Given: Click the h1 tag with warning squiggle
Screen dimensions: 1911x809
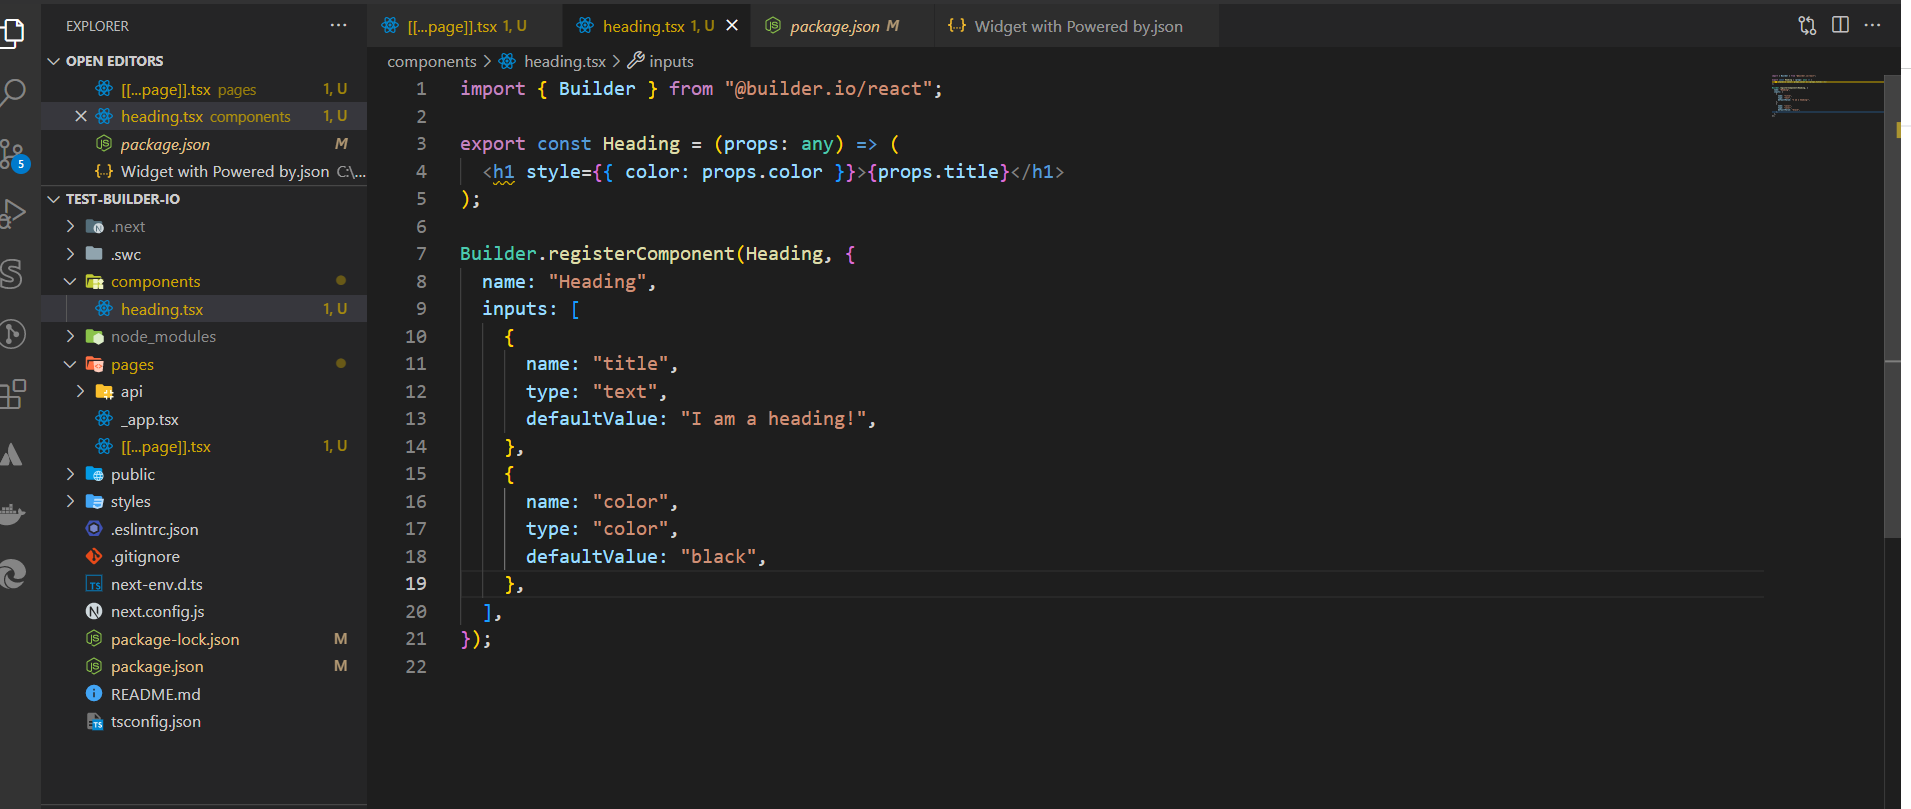Looking at the screenshot, I should (x=503, y=172).
